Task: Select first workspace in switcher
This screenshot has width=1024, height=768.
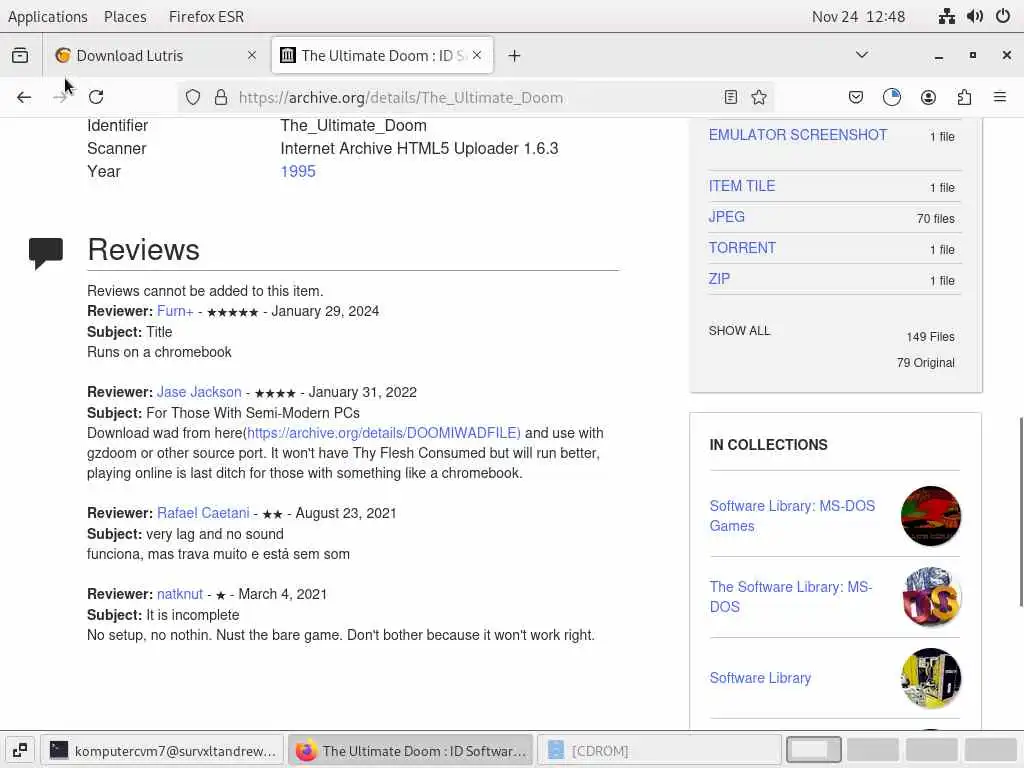Action: (x=814, y=750)
